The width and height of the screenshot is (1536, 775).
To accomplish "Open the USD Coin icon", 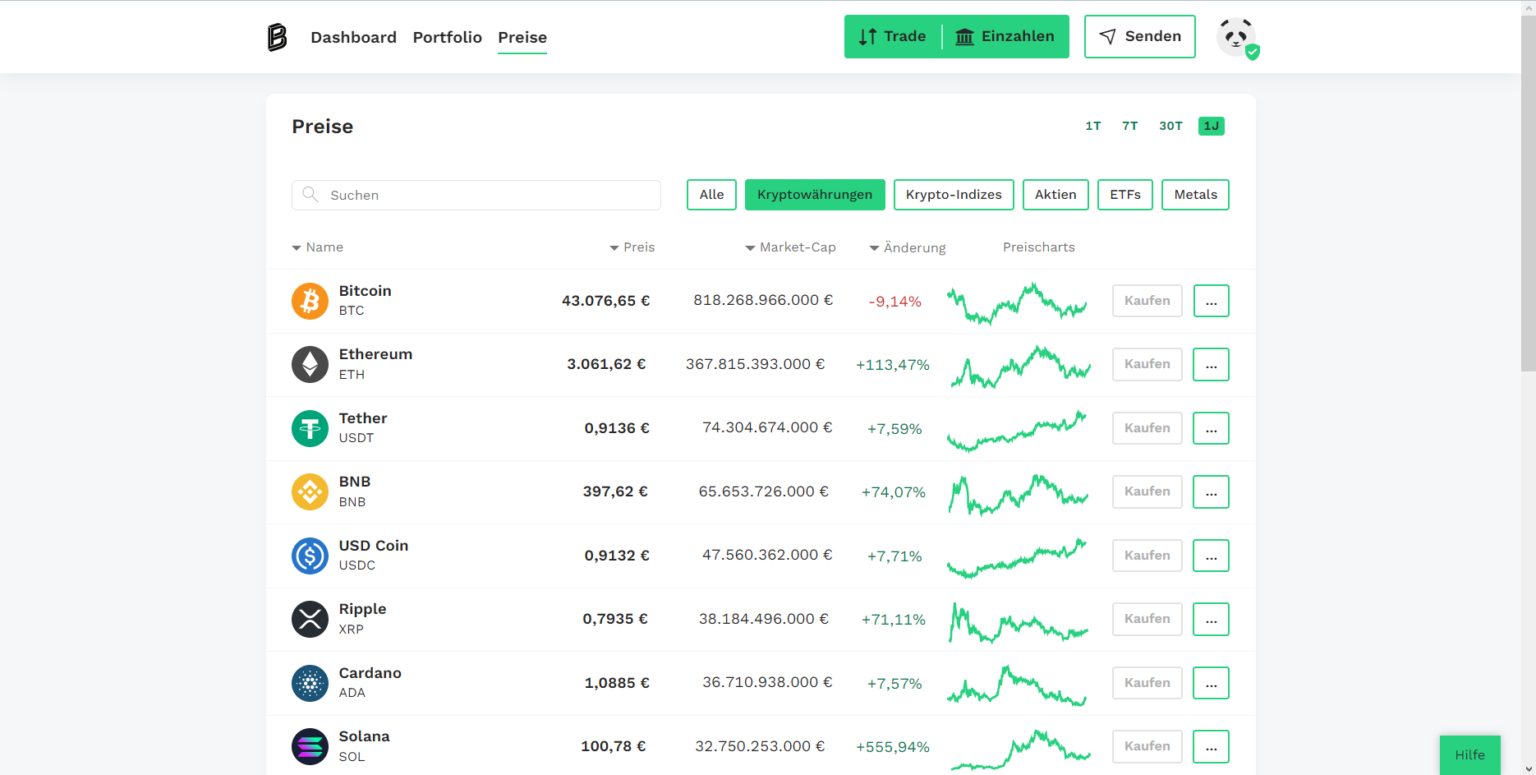I will click(x=310, y=555).
